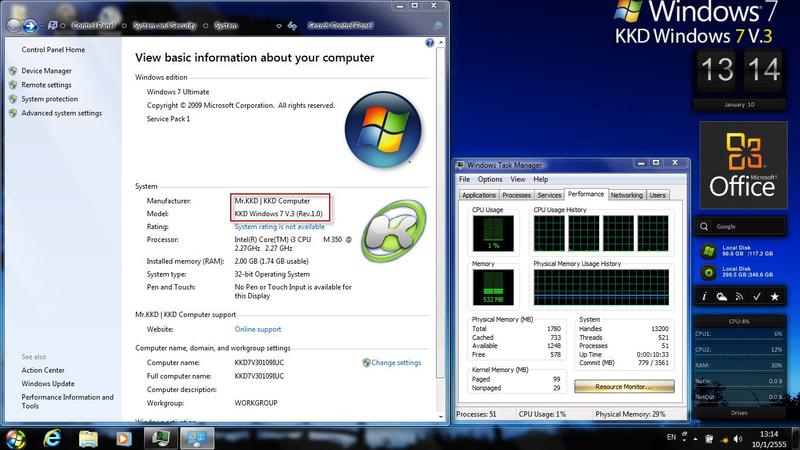The height and width of the screenshot is (450, 800).
Task: Click 'System rating is not available' link
Action: click(279, 227)
